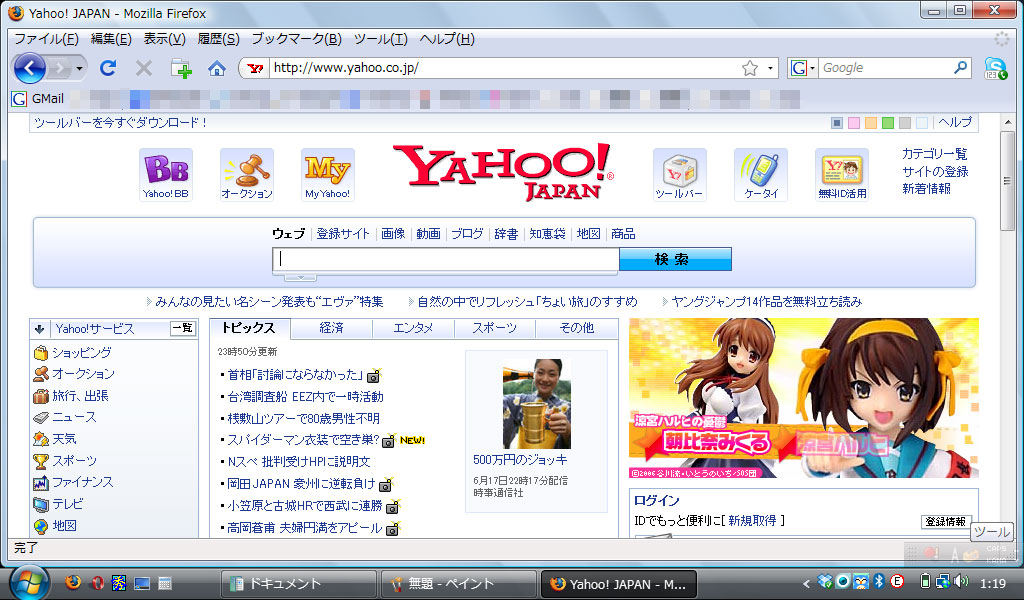This screenshot has width=1024, height=600.
Task: Click the 検索 search button
Action: [x=675, y=259]
